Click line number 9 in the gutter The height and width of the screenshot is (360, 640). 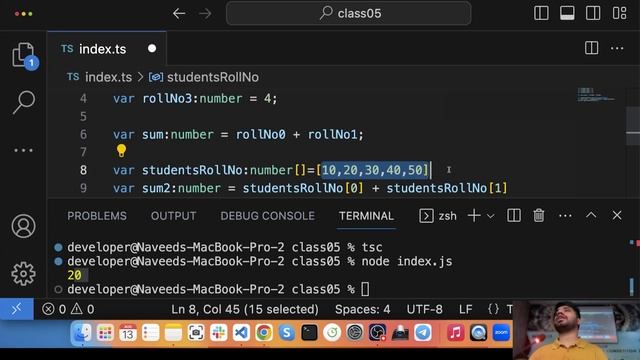pos(83,188)
